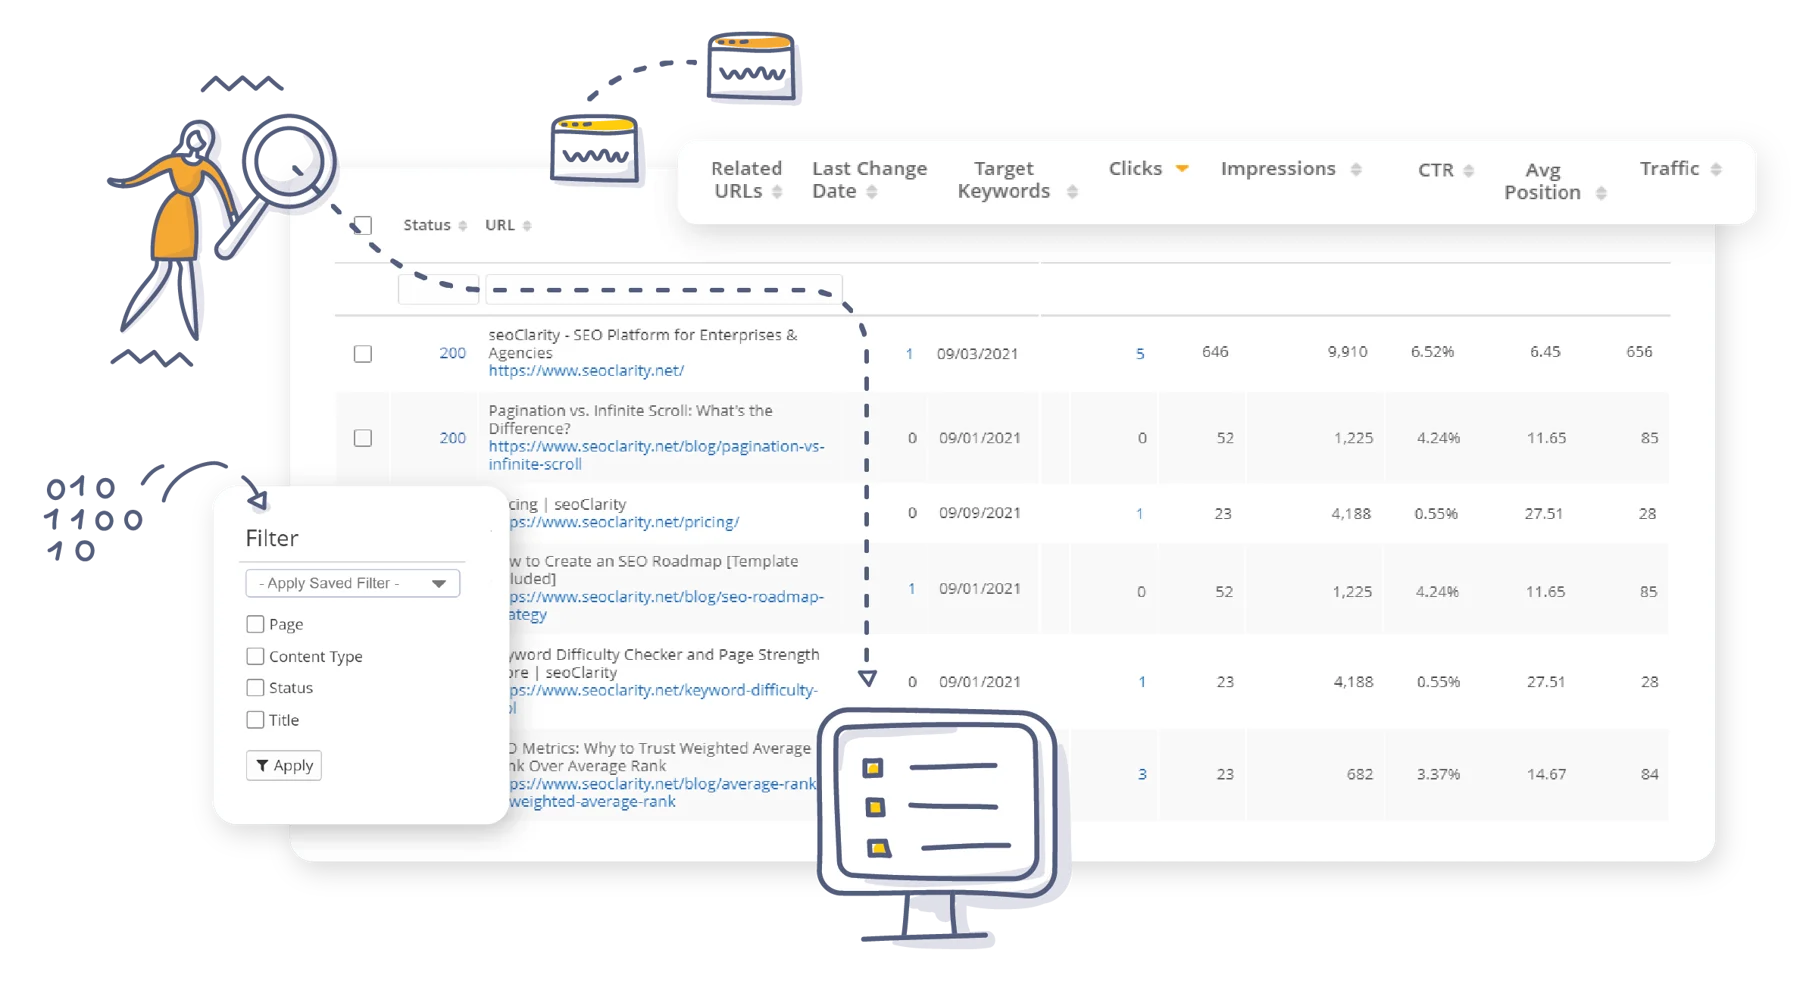Click the sort icon next to Status
Screen dimensions: 1800x981
point(462,225)
